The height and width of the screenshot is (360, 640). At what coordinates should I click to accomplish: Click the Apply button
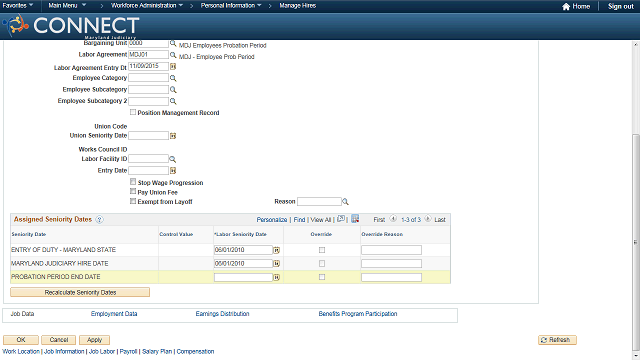coord(94,340)
